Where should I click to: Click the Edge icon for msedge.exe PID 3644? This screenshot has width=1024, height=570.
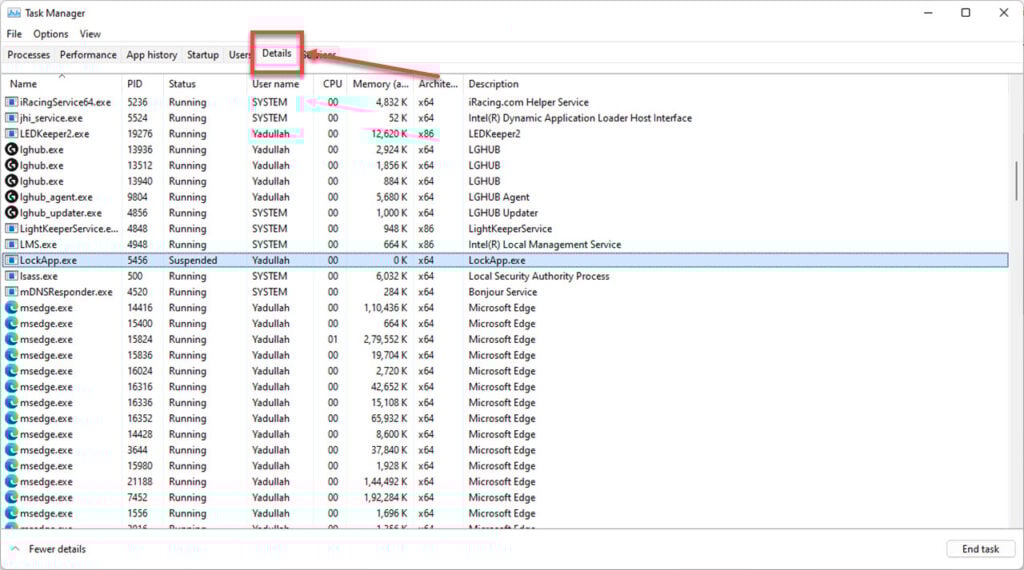[x=11, y=450]
